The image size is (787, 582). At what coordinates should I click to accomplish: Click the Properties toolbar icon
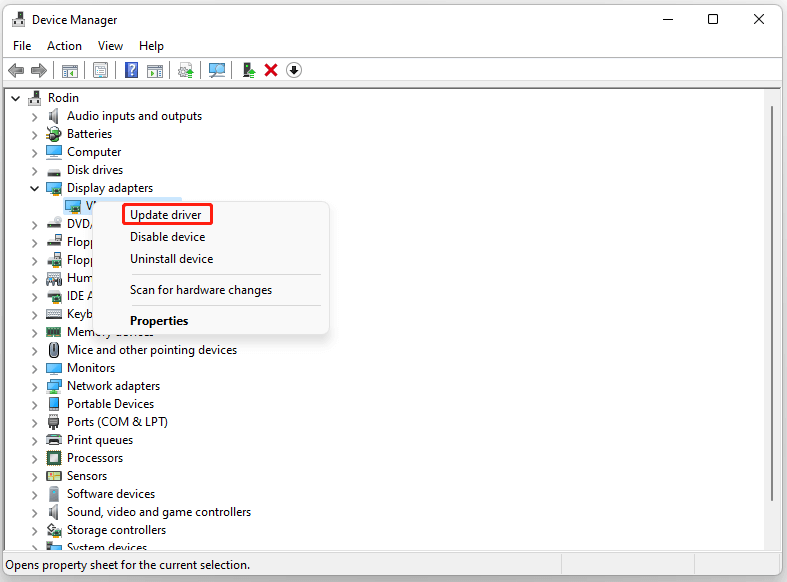(100, 70)
